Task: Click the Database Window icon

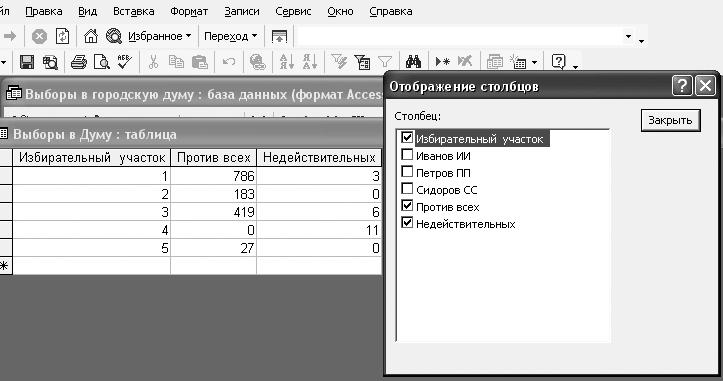Action: [495, 62]
